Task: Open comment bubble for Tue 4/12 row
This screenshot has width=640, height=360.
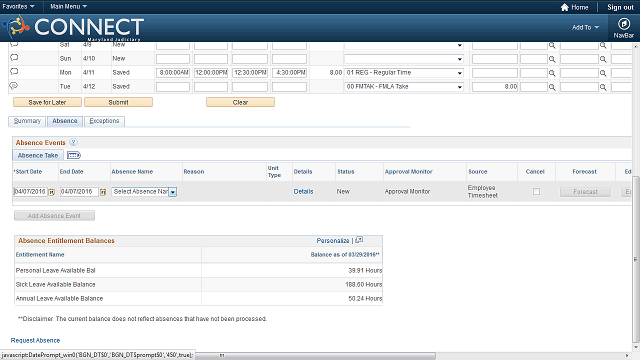Action: tap(14, 86)
